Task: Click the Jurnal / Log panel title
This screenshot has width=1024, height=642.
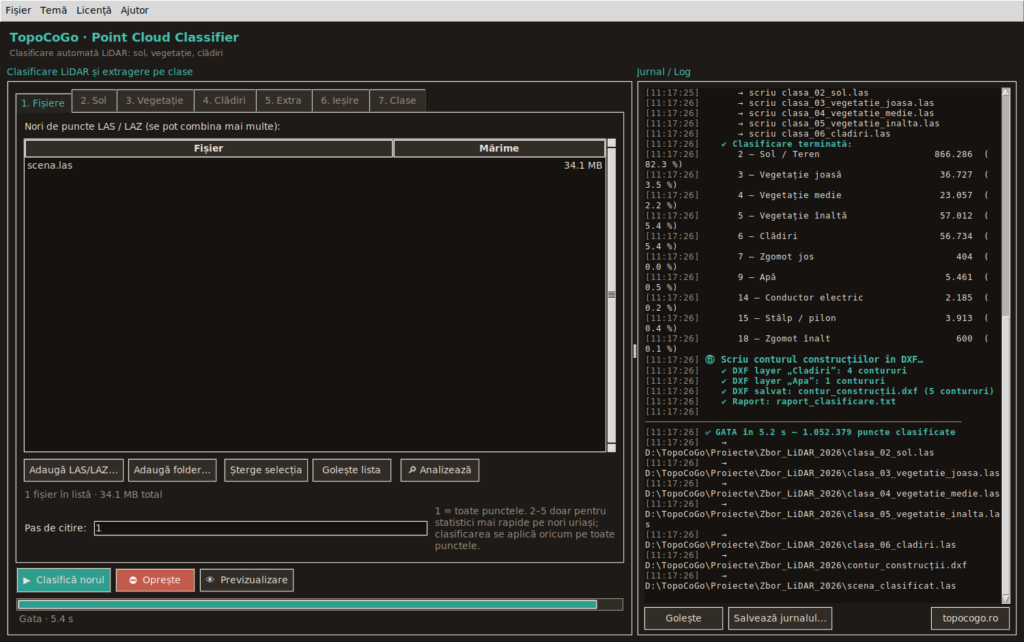Action: click(664, 72)
